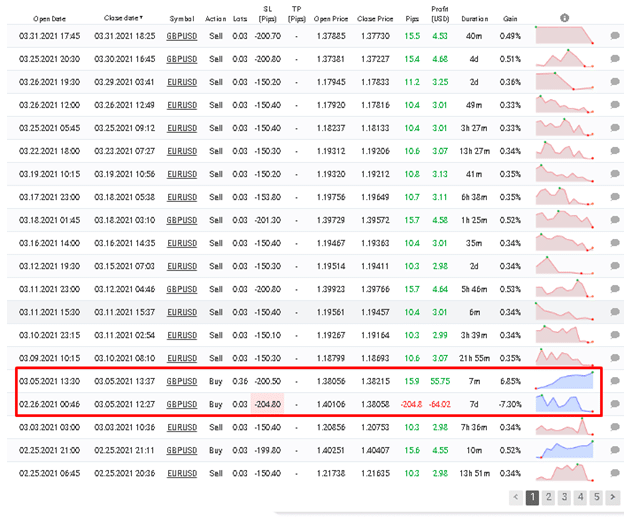Open comment icon for trade opened 03.17.2021 23:00
The width and height of the screenshot is (624, 517).
coord(614,197)
